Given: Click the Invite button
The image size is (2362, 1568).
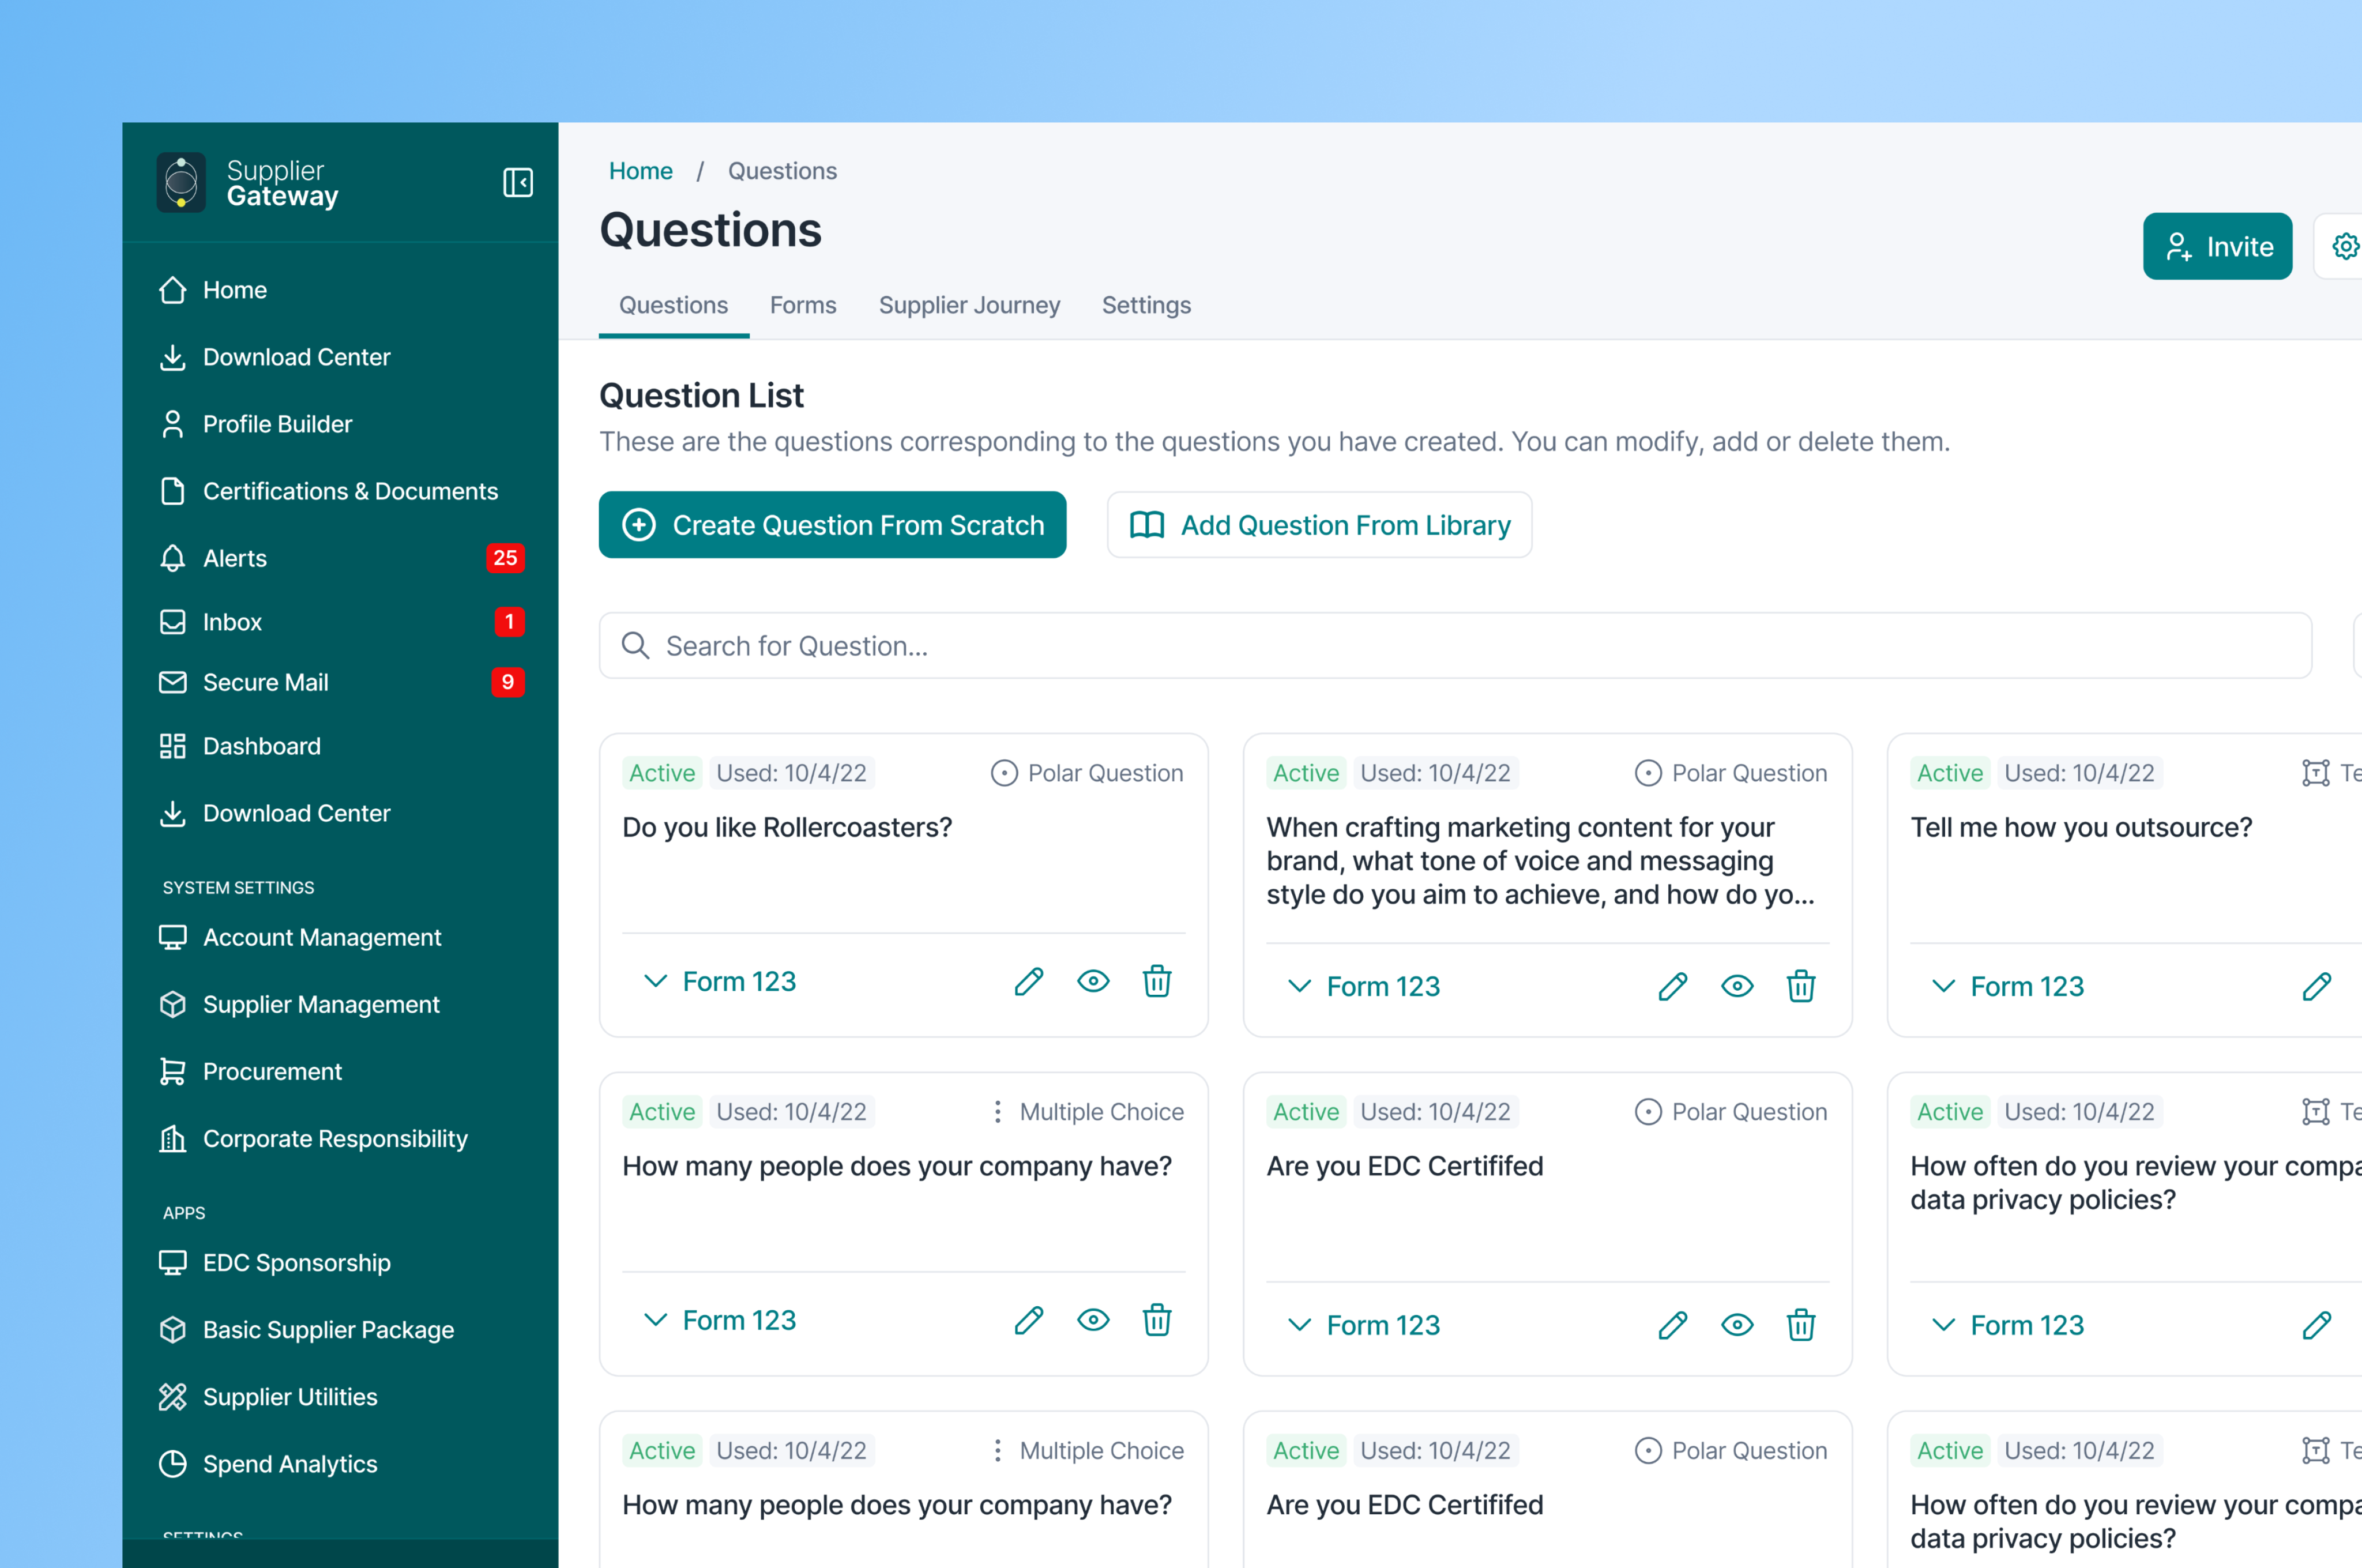Looking at the screenshot, I should tap(2217, 246).
